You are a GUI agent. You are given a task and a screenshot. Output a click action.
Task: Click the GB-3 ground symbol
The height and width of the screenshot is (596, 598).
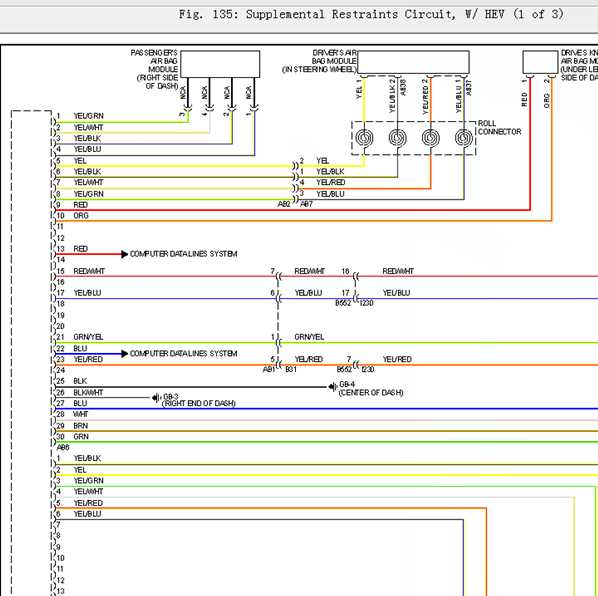coord(156,398)
